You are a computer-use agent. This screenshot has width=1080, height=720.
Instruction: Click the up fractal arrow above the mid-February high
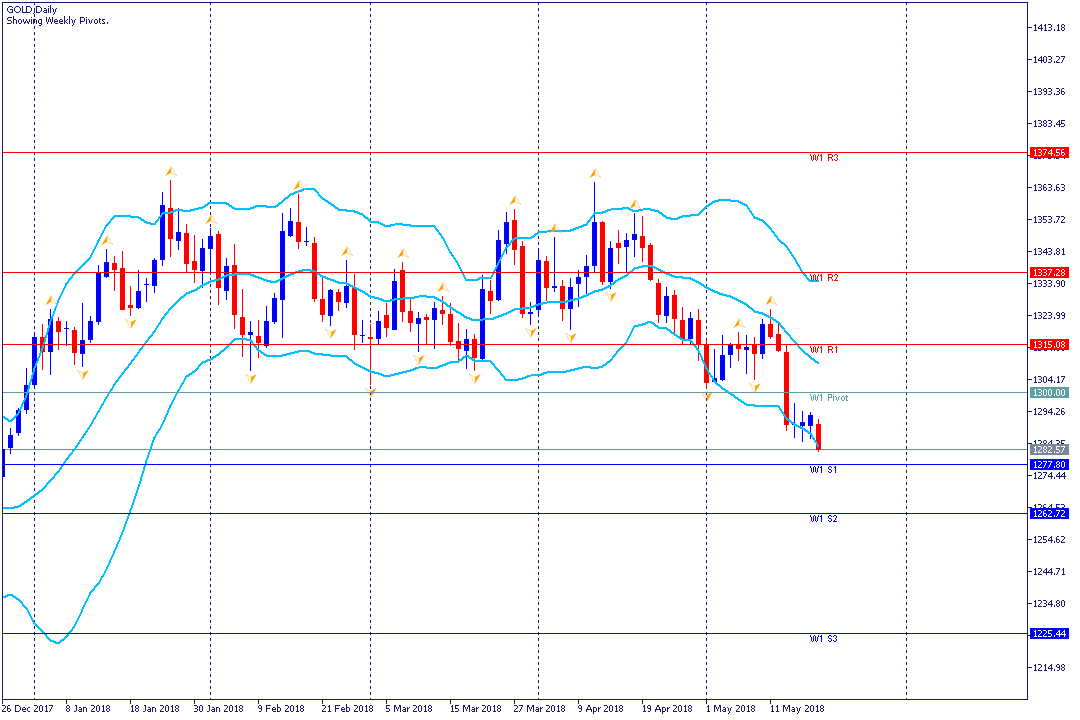298,185
